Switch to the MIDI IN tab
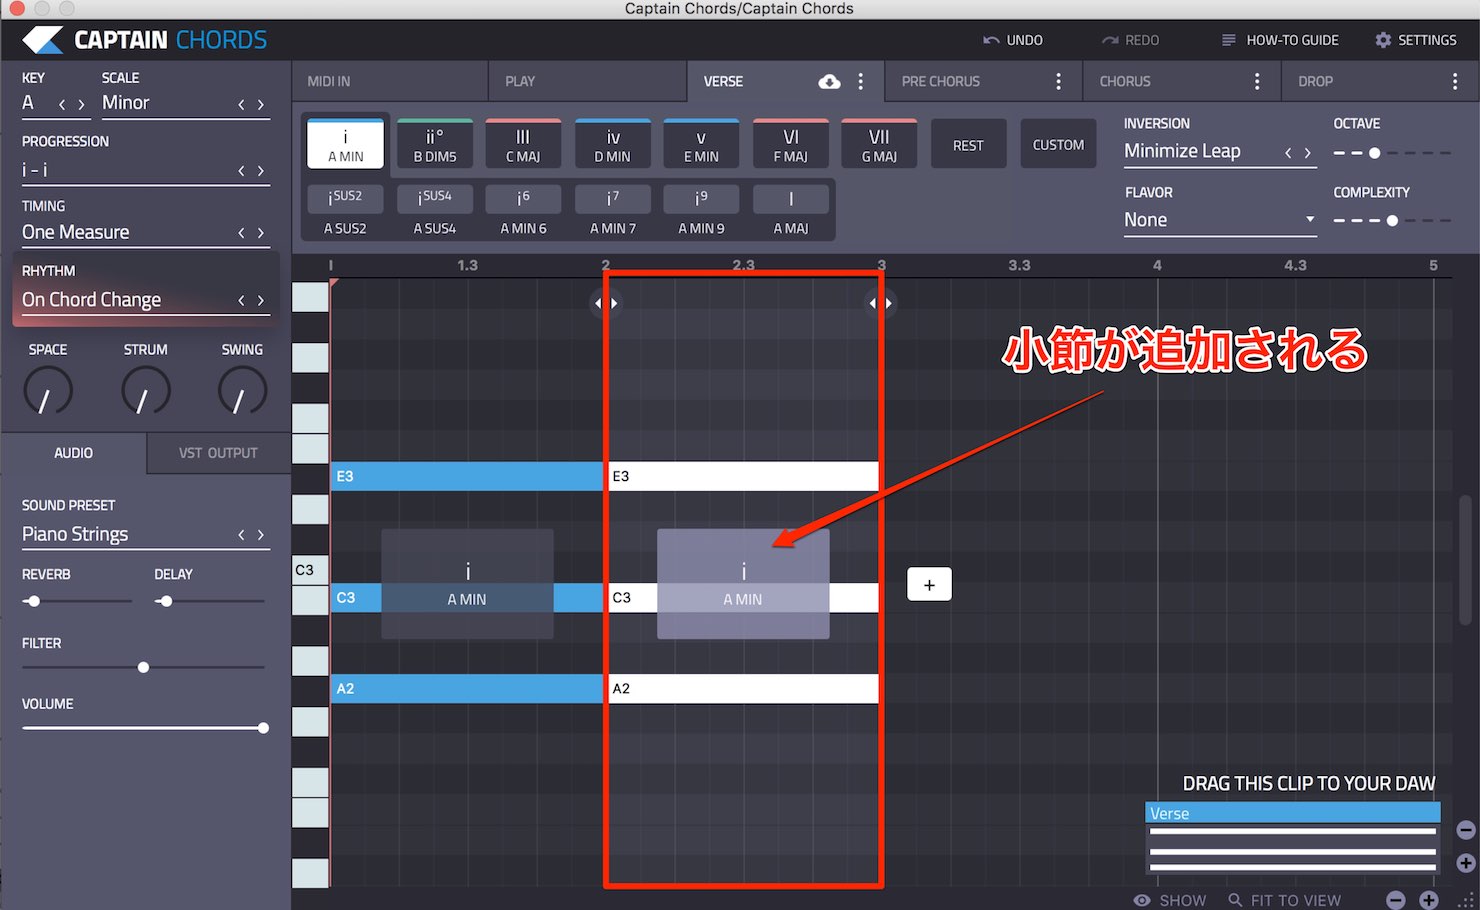Screen dimensions: 1480x910 tap(390, 81)
